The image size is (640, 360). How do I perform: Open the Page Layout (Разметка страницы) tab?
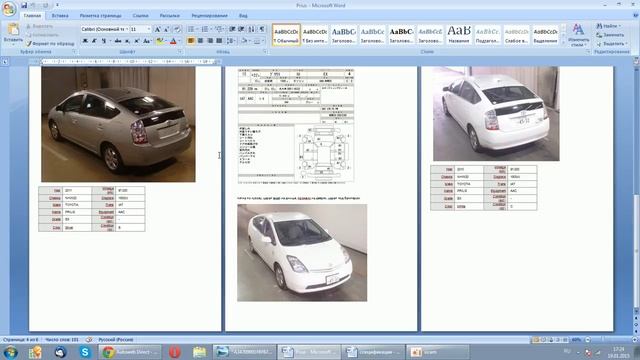coord(100,16)
